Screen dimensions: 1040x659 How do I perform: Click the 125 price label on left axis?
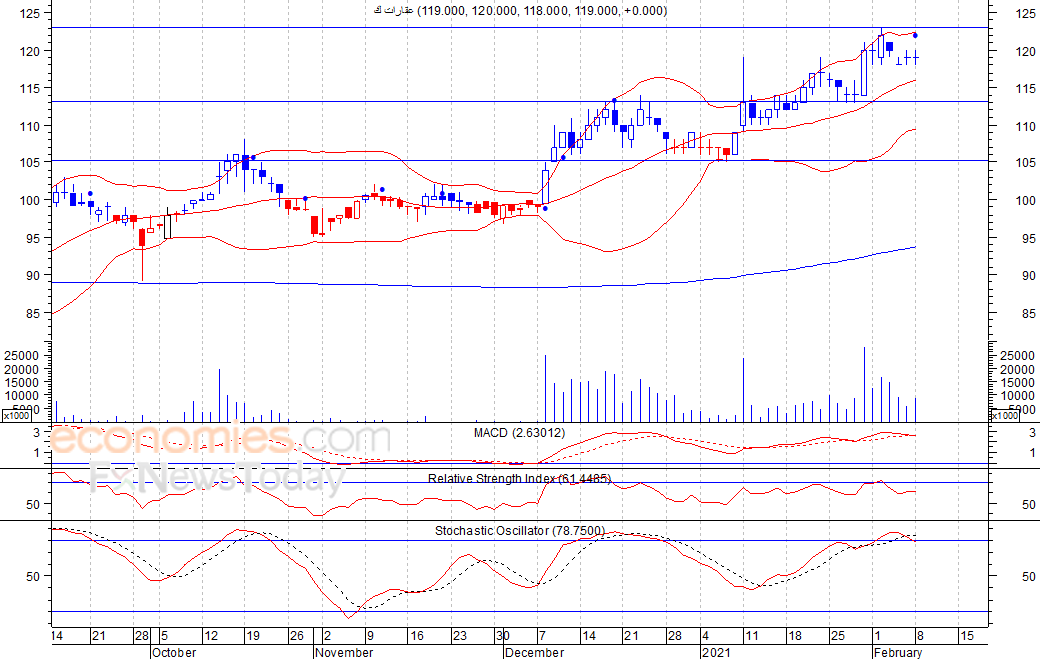tap(29, 13)
